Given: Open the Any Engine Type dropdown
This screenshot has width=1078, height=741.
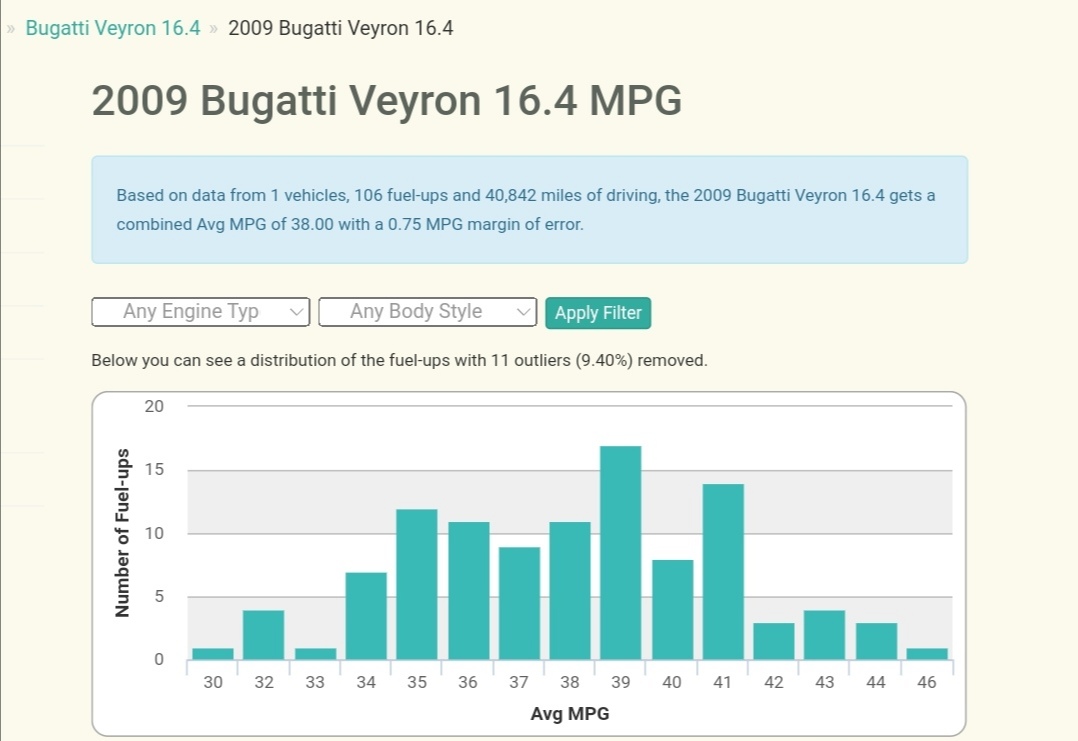Looking at the screenshot, I should click(201, 312).
